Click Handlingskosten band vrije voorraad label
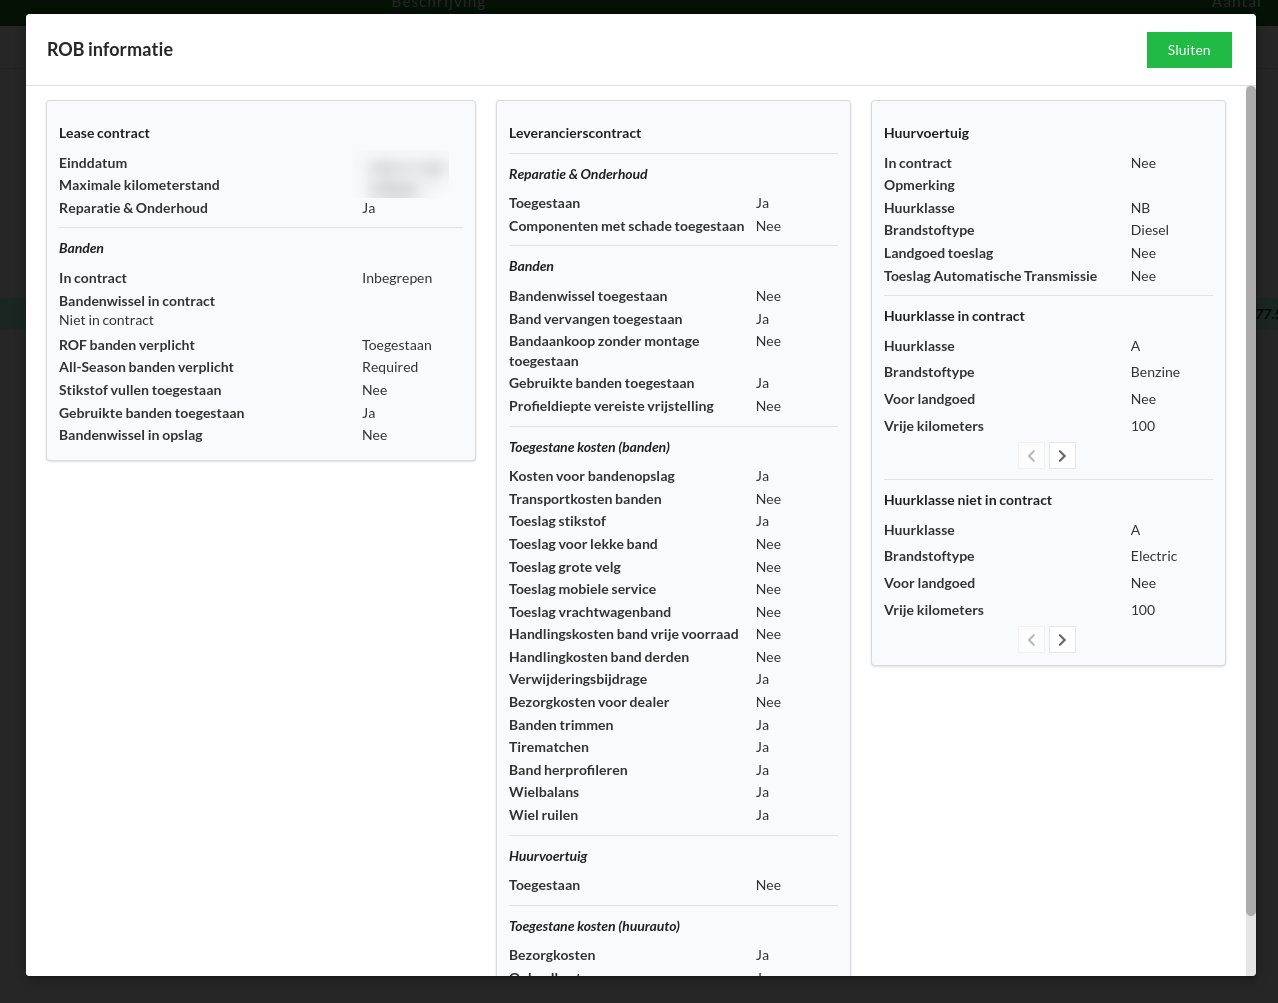Image resolution: width=1278 pixels, height=1003 pixels. (x=624, y=634)
